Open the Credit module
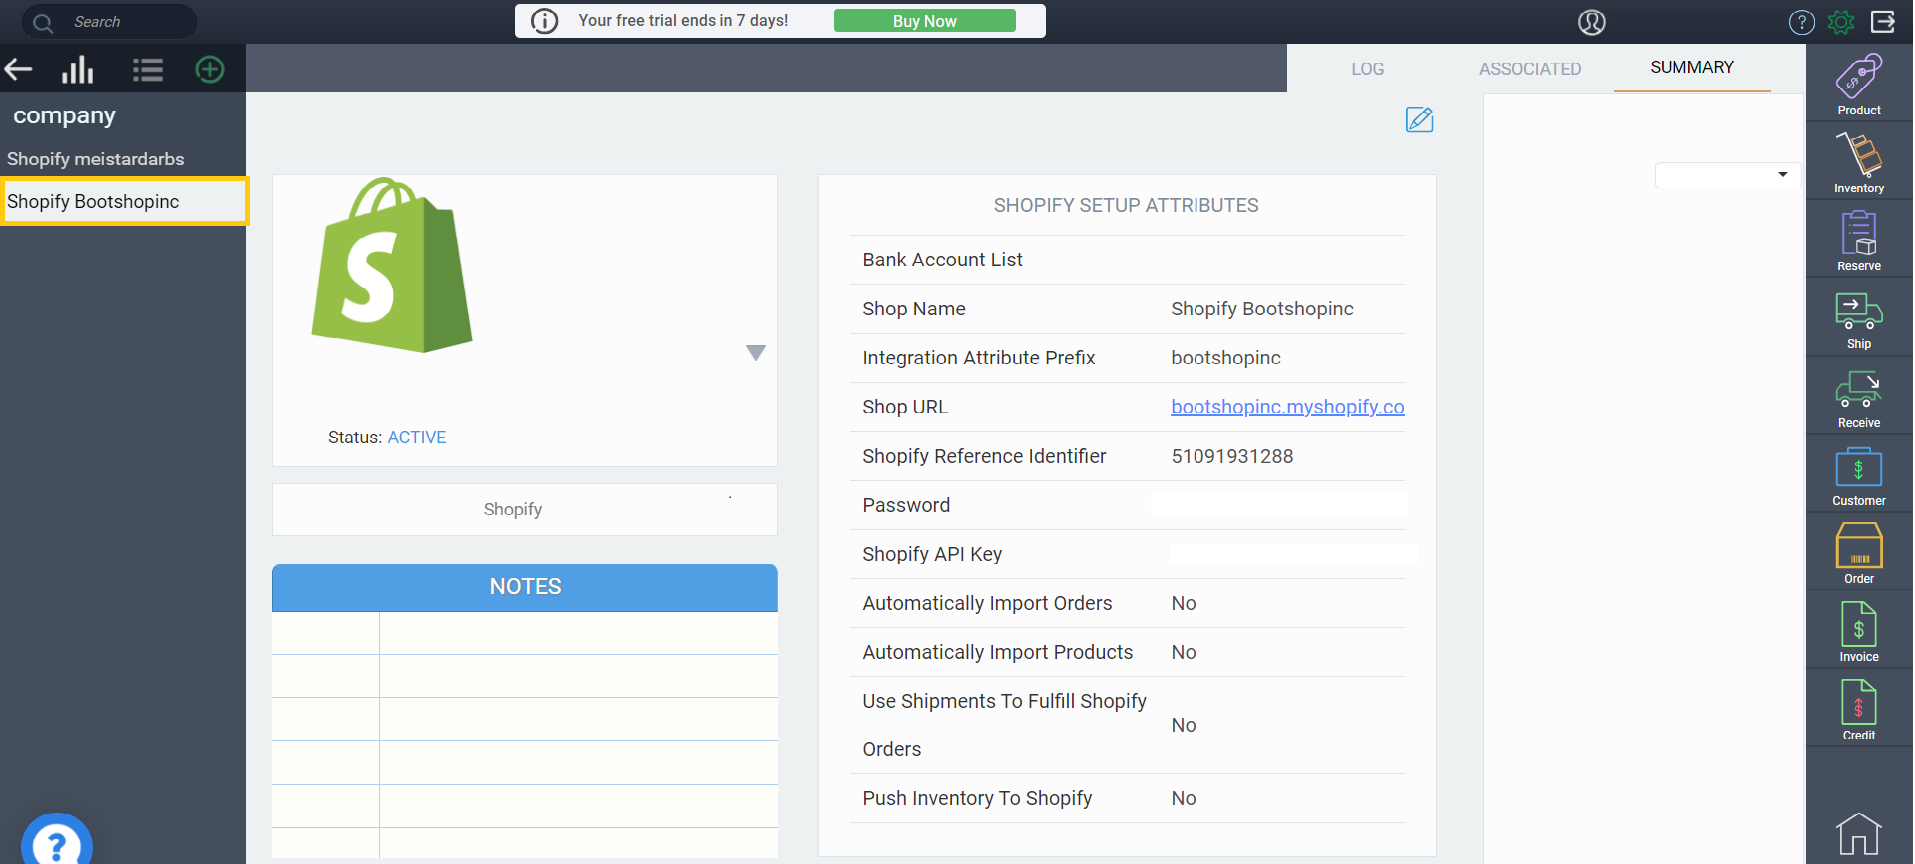 click(x=1859, y=709)
